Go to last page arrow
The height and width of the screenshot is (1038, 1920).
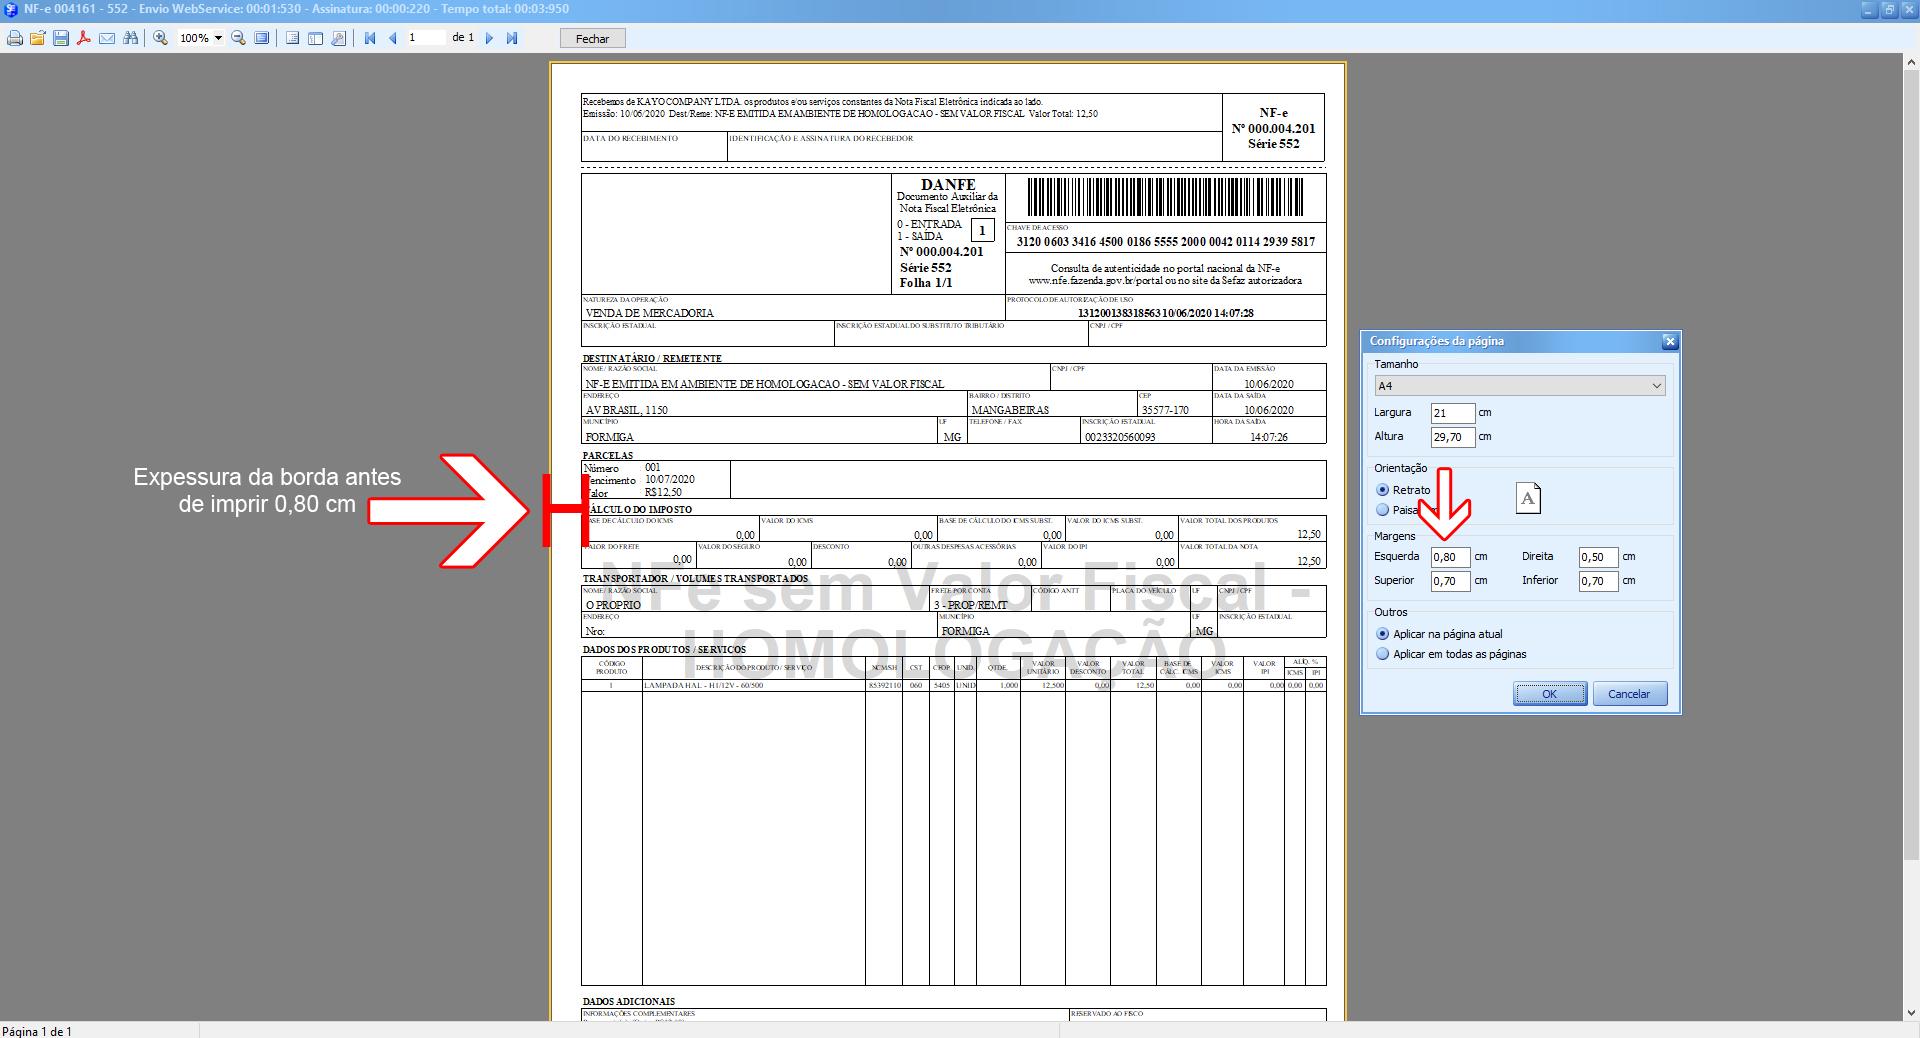click(x=512, y=38)
